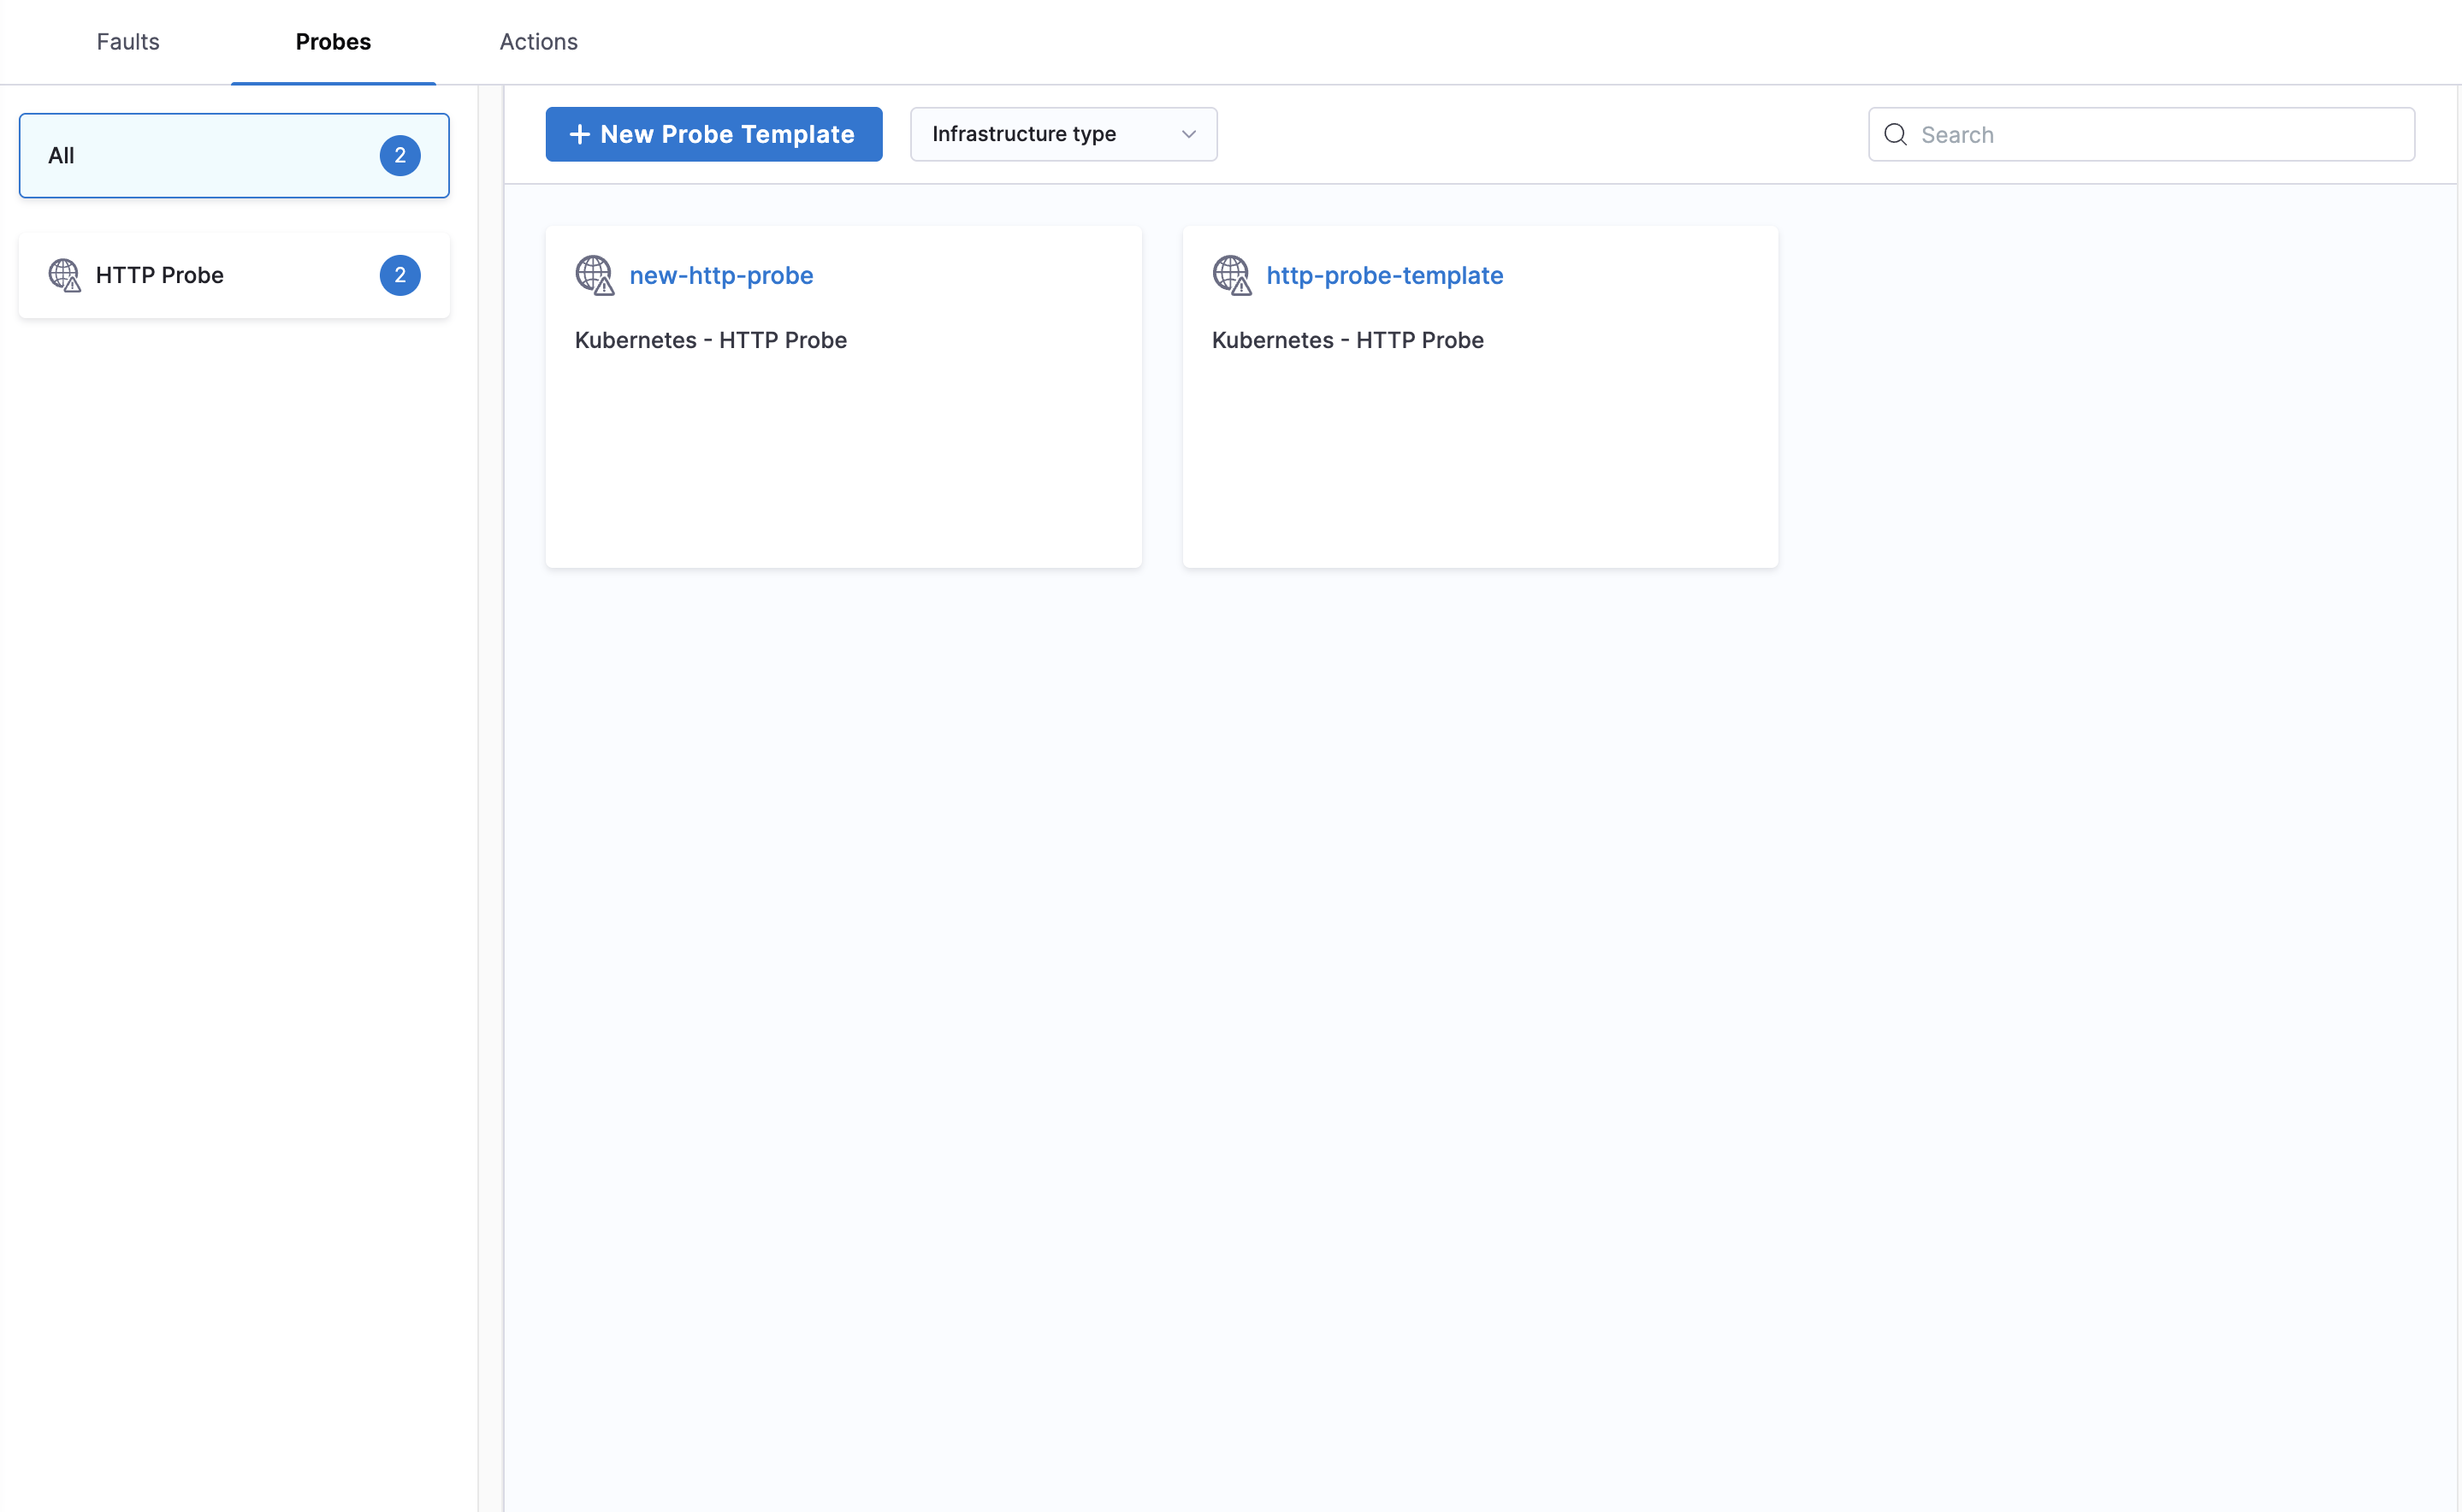Screen dimensions: 2462x1512
Task: Focus the Search input field
Action: (x=2160, y=135)
